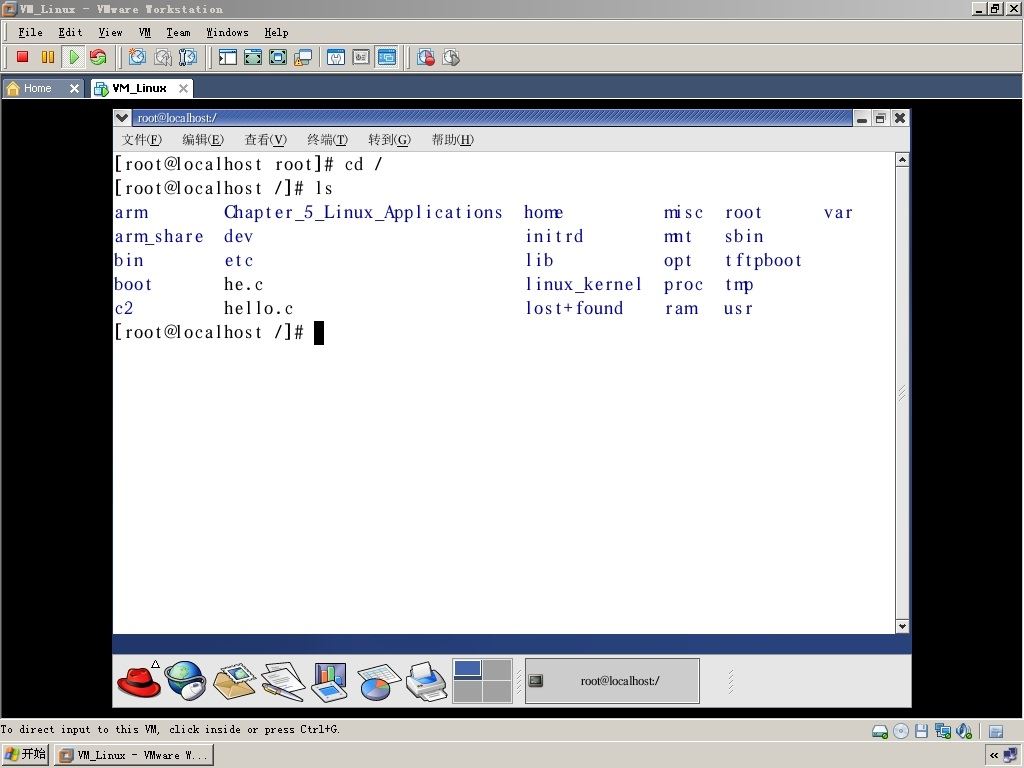Open terminal 文件(F) menu
Image resolution: width=1024 pixels, height=768 pixels.
coord(142,140)
